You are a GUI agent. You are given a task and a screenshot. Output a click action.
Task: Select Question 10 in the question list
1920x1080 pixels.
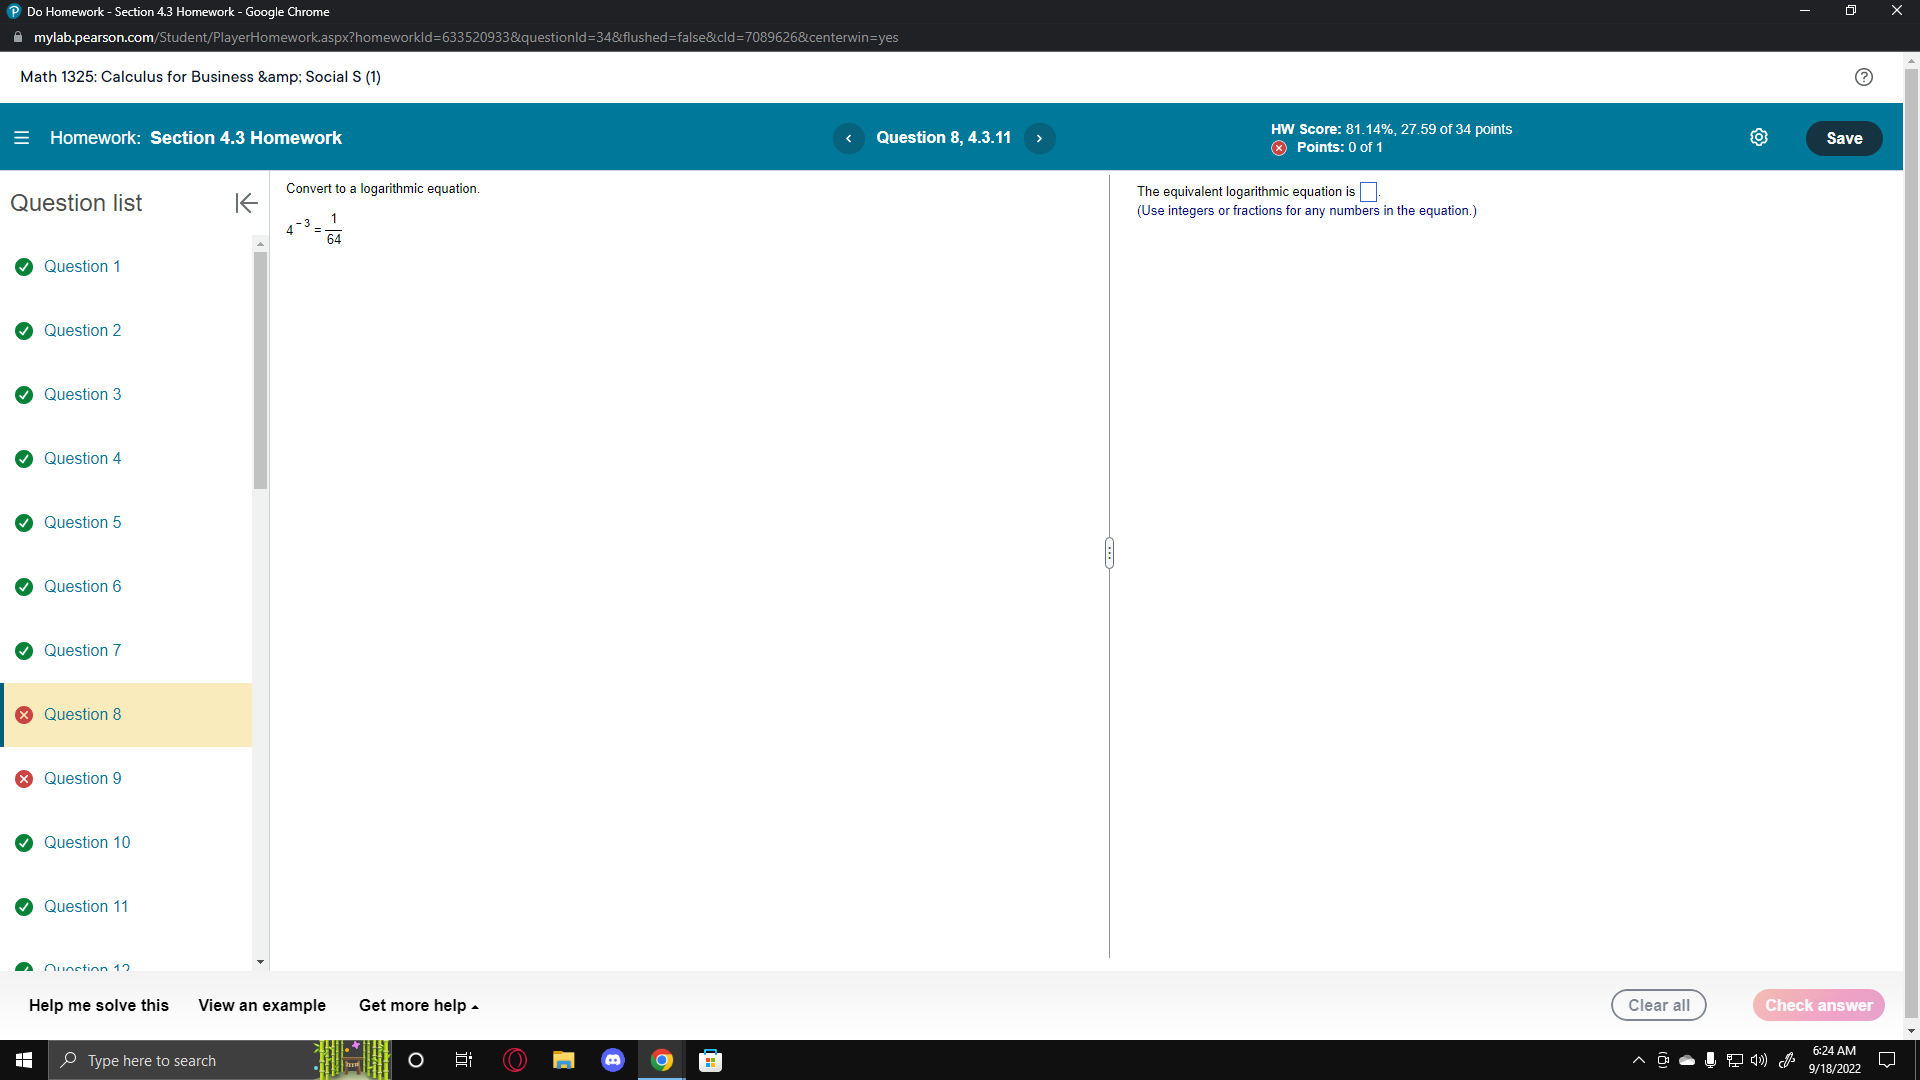coord(87,842)
